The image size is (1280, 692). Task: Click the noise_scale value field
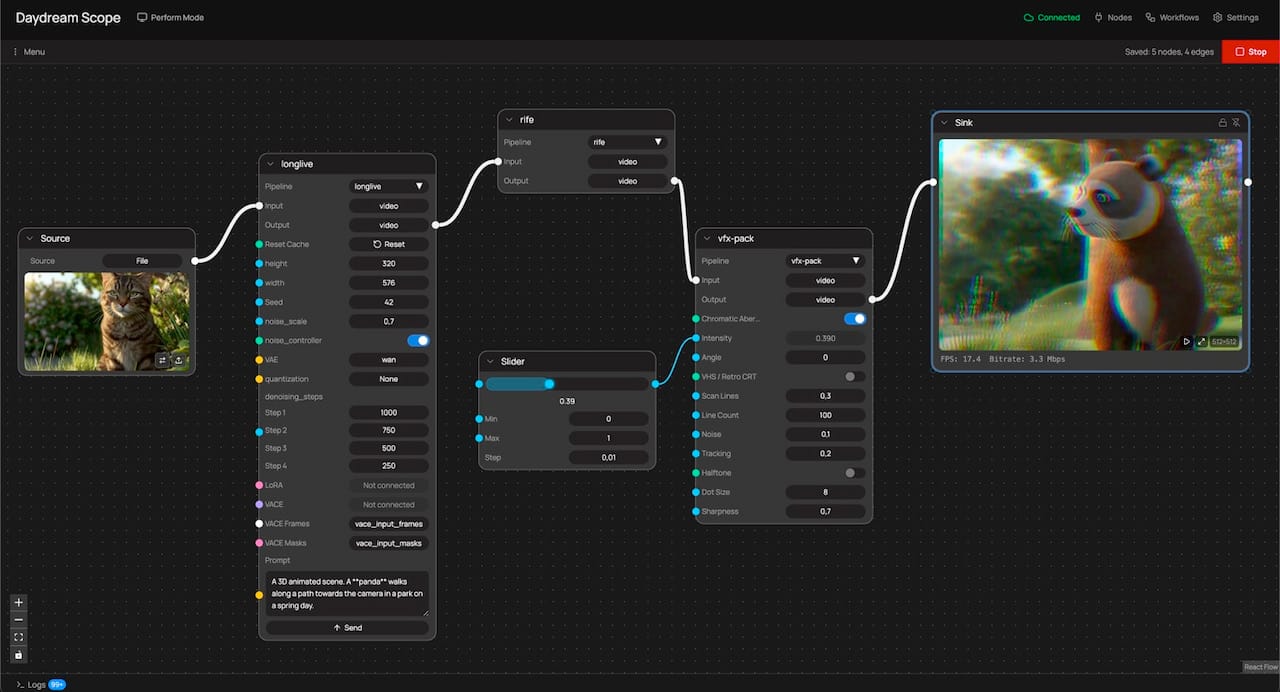(389, 322)
